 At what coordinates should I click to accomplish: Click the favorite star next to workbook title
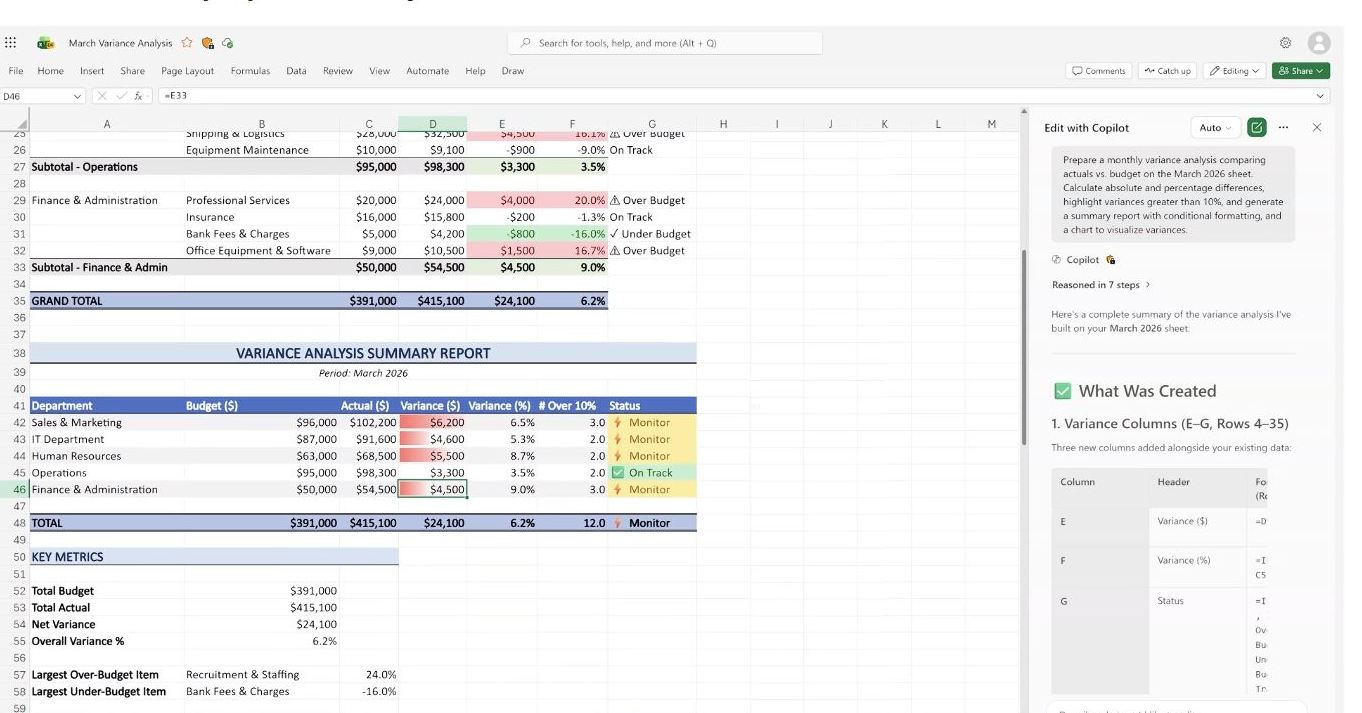pyautogui.click(x=186, y=43)
